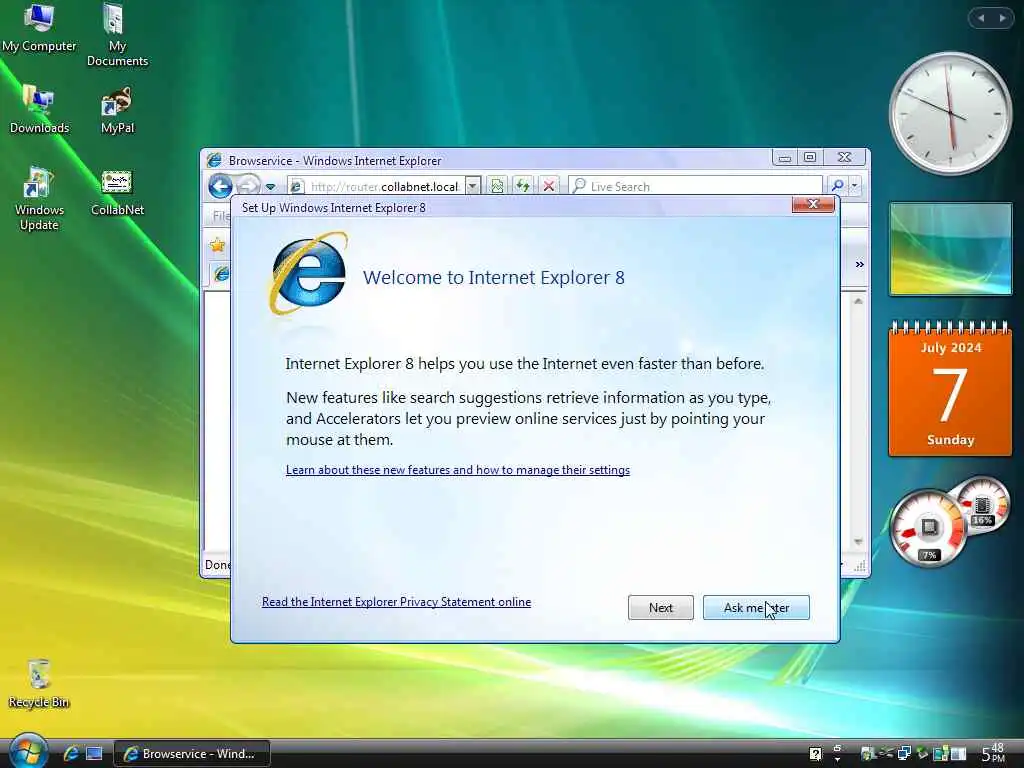Click the browser scrollbar up arrow

coord(858,301)
